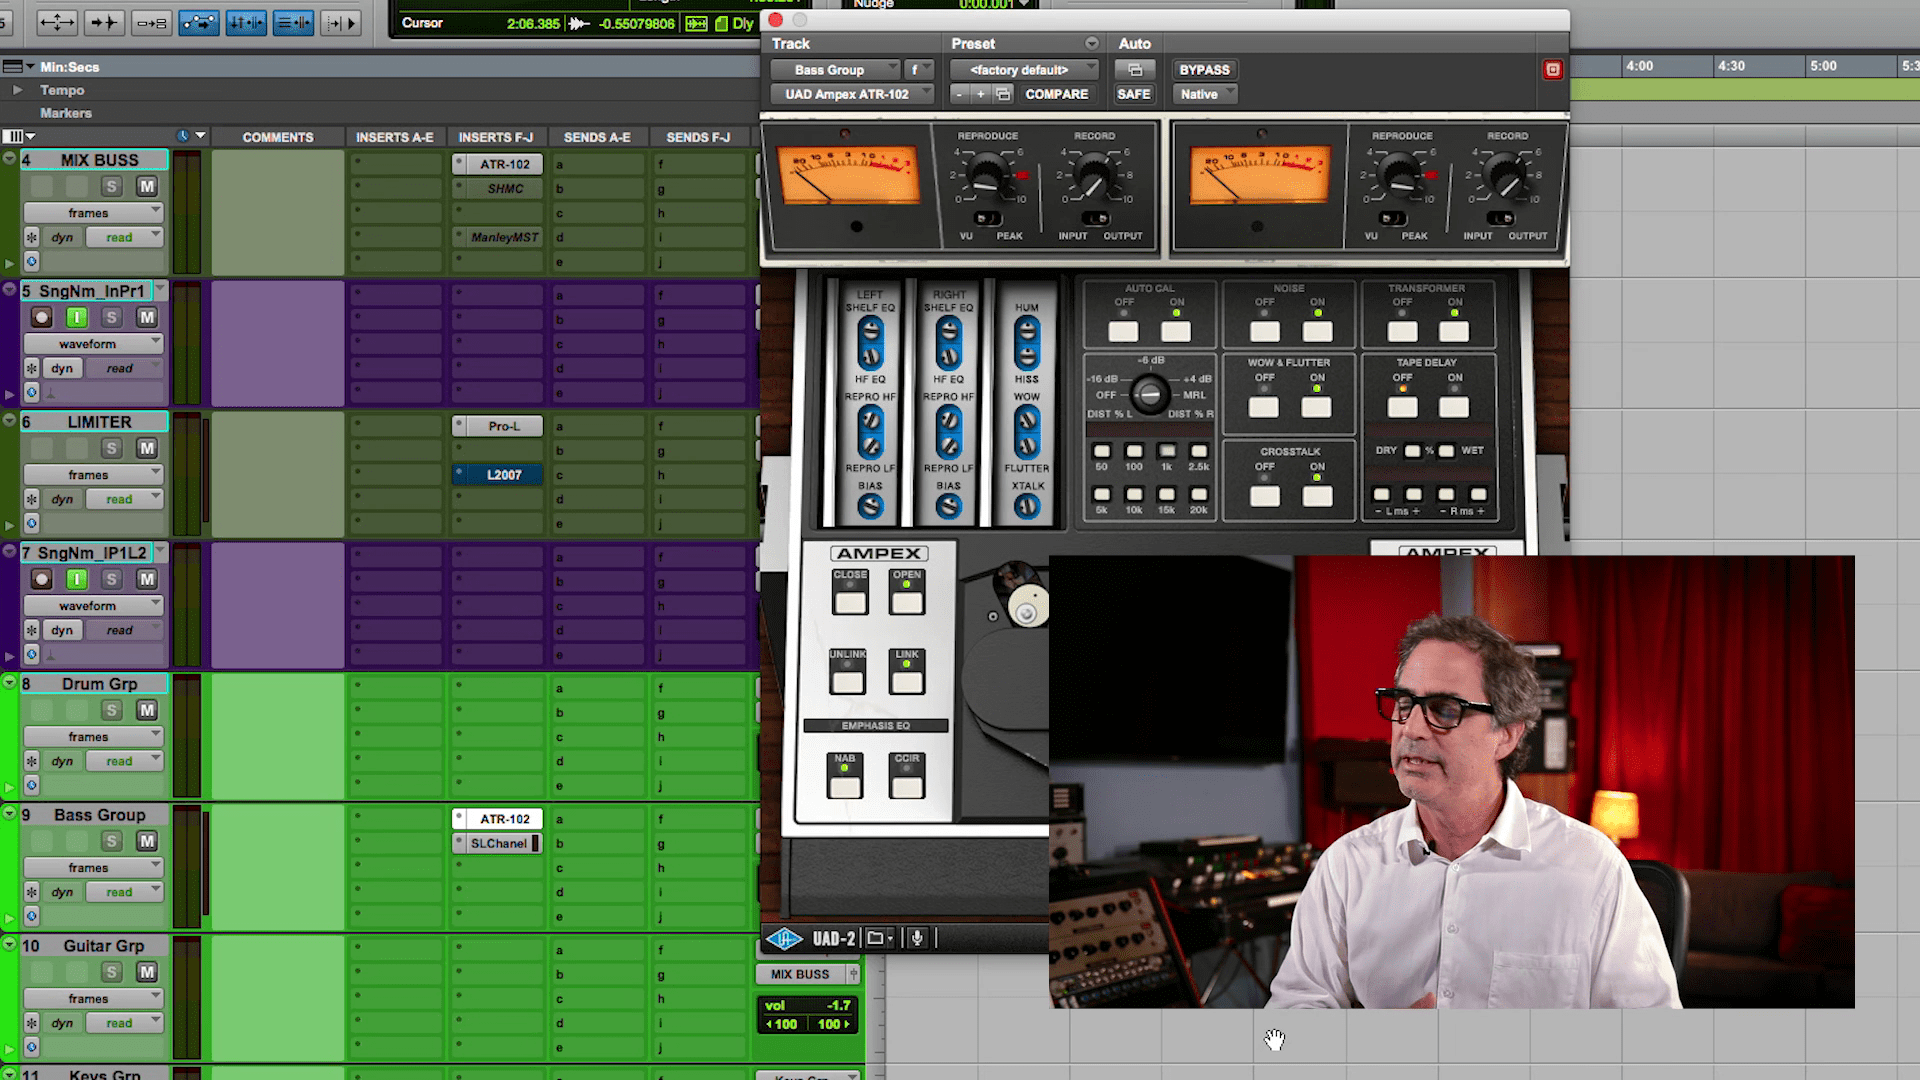Open the UAD Ampex ATR-102 plugin selector
The image size is (1920, 1080).
[853, 94]
